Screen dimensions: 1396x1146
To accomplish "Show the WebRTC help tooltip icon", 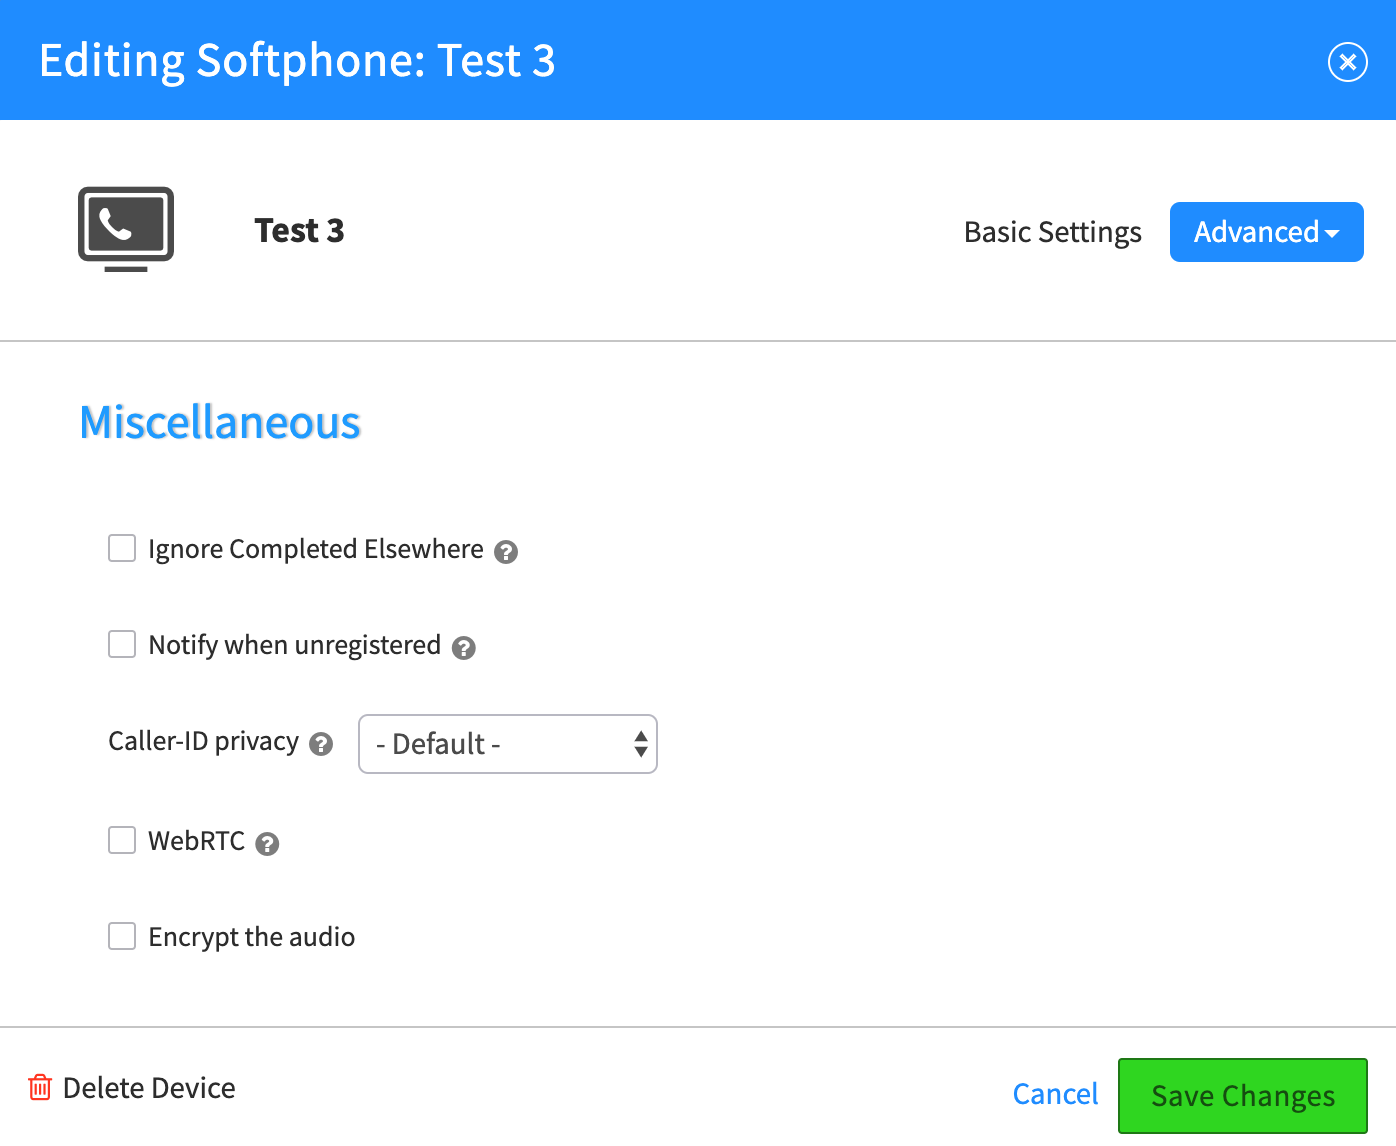I will 267,844.
